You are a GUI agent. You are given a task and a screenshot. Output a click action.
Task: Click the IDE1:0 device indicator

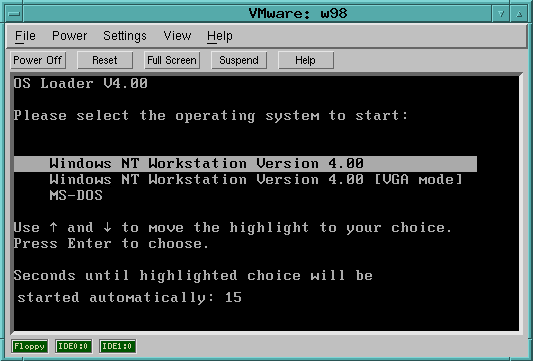coord(117,346)
